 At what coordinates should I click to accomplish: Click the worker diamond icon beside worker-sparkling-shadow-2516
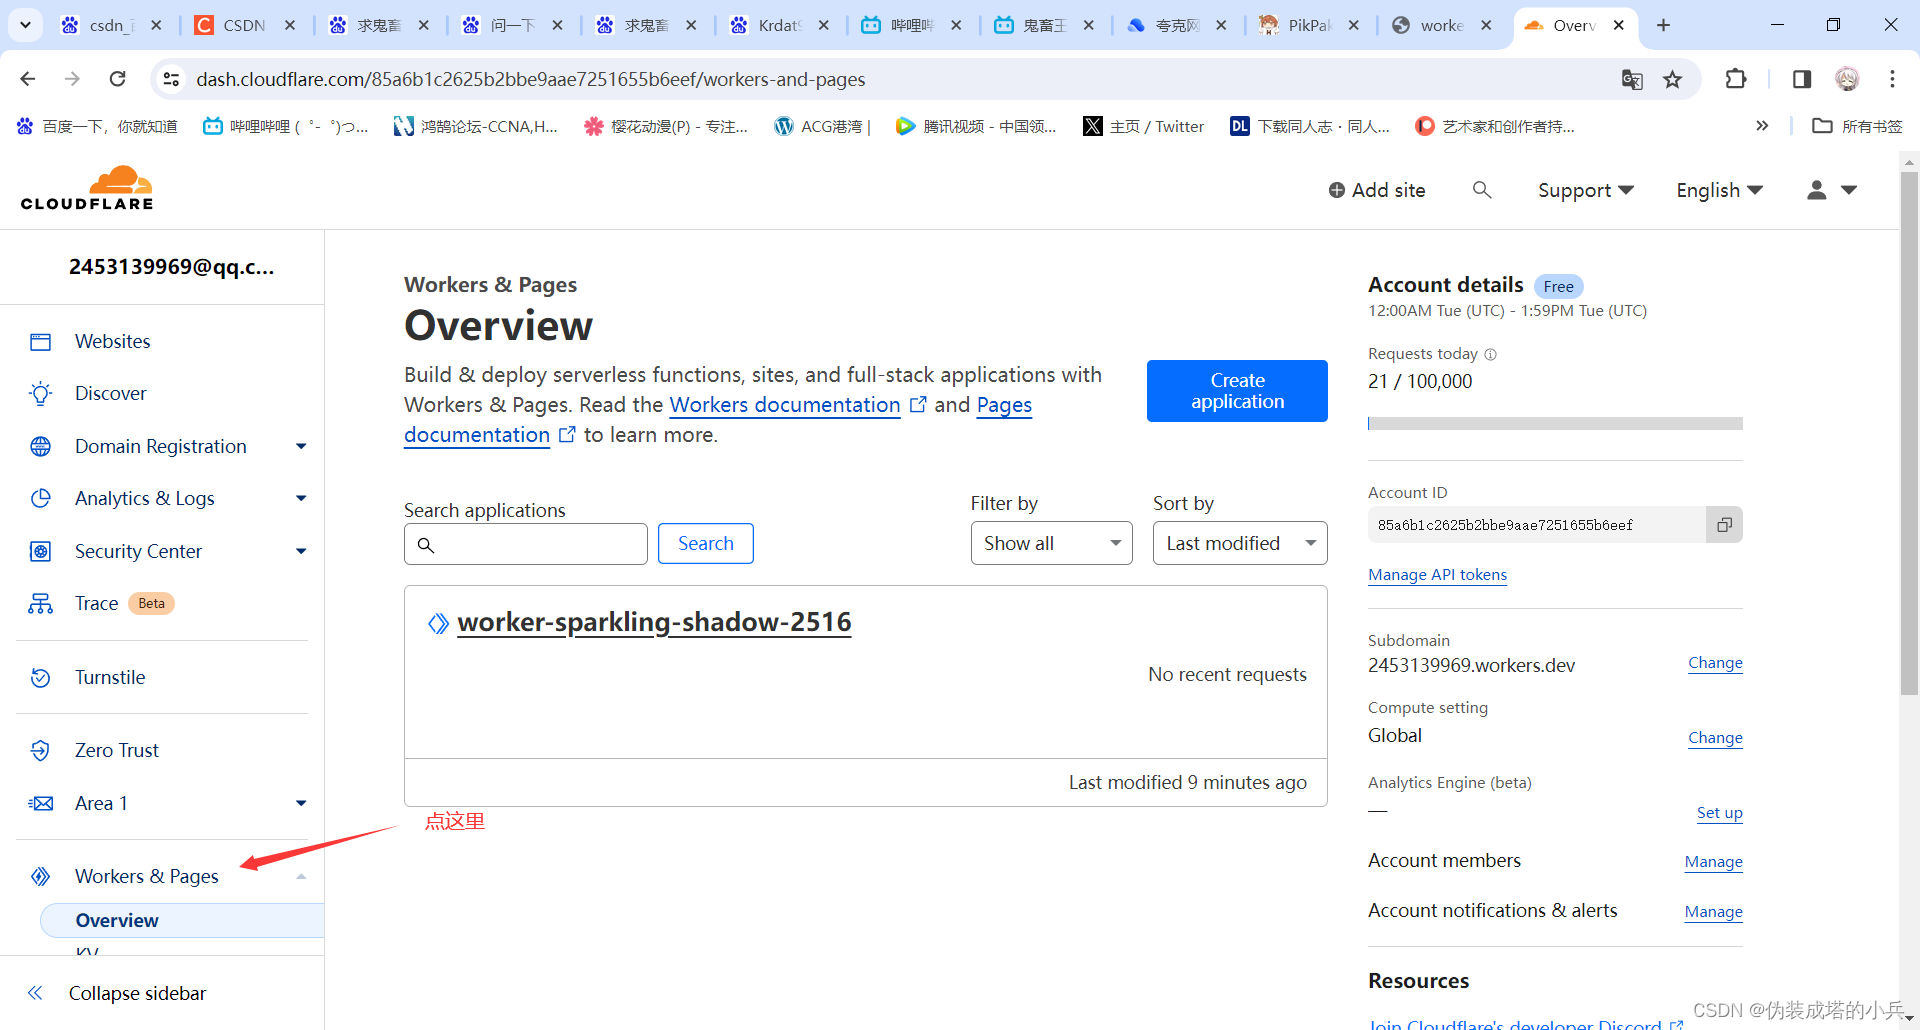[x=438, y=623]
